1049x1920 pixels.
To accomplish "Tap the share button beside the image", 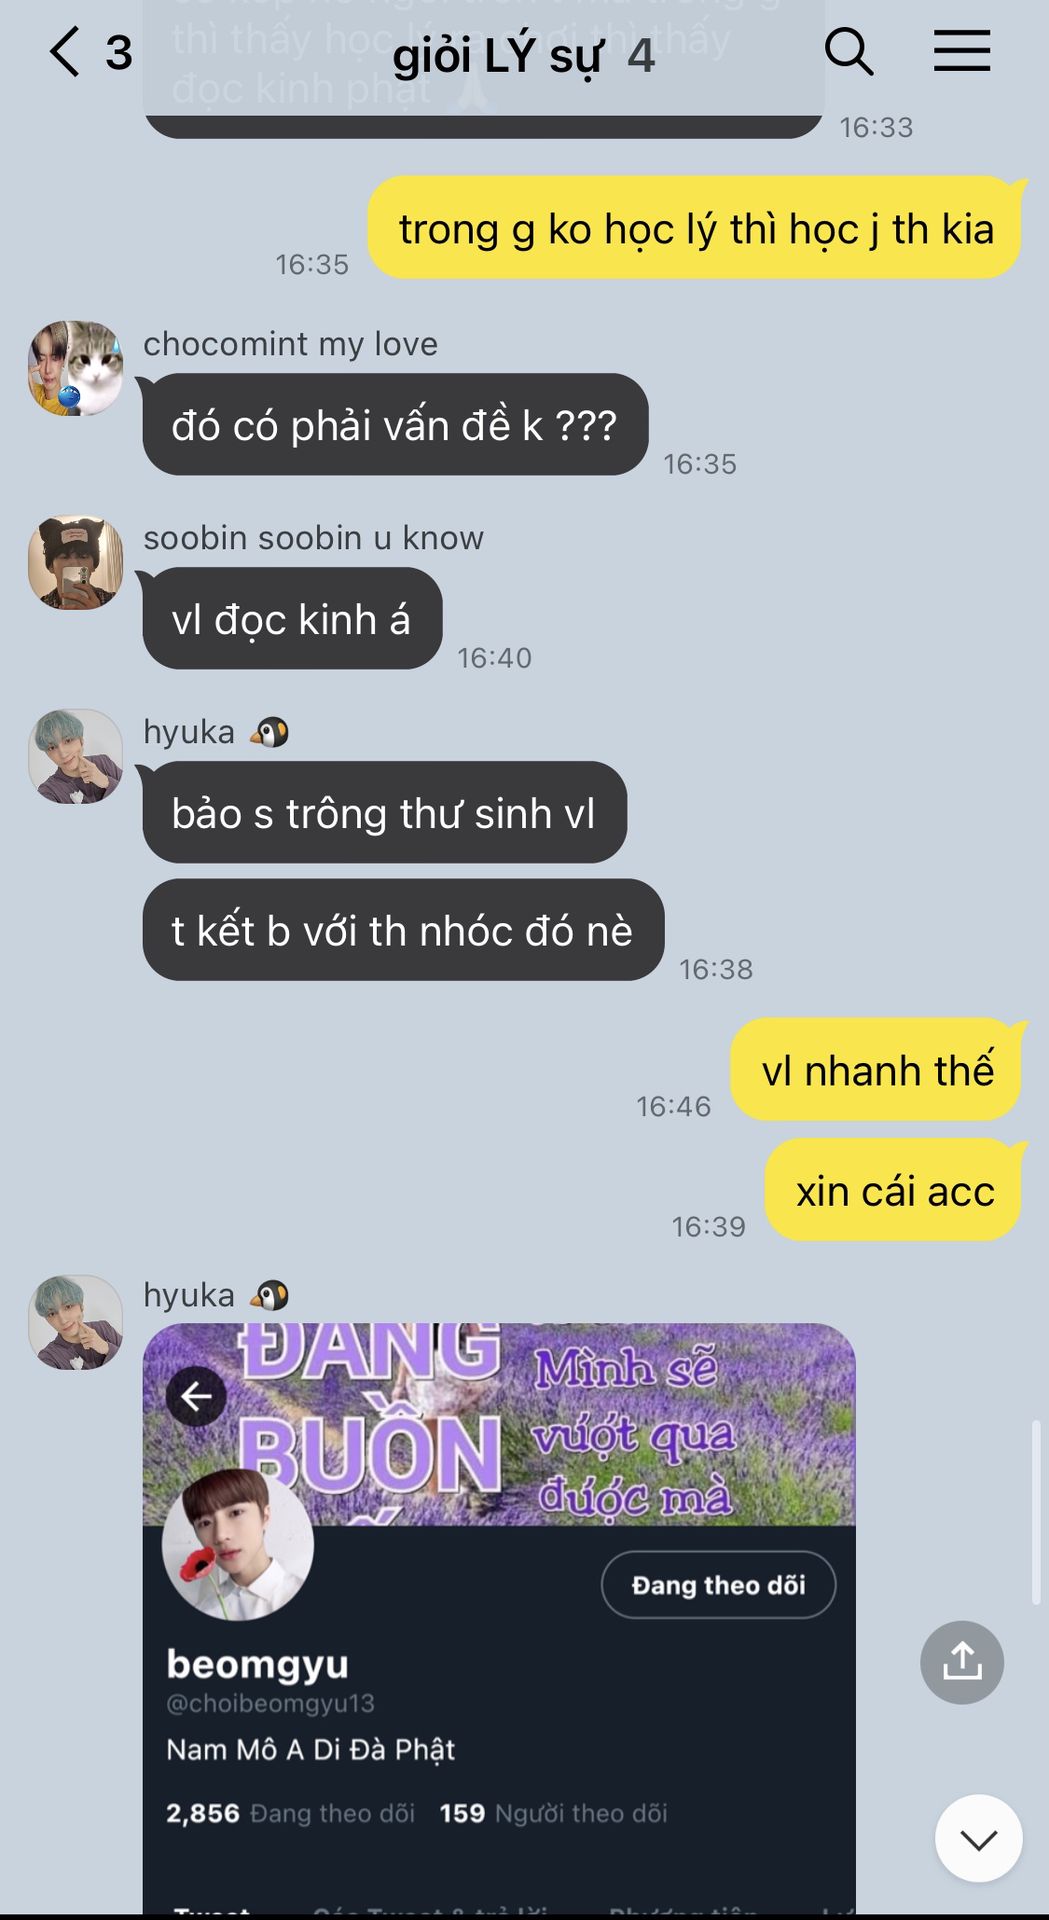I will pyautogui.click(x=962, y=1662).
